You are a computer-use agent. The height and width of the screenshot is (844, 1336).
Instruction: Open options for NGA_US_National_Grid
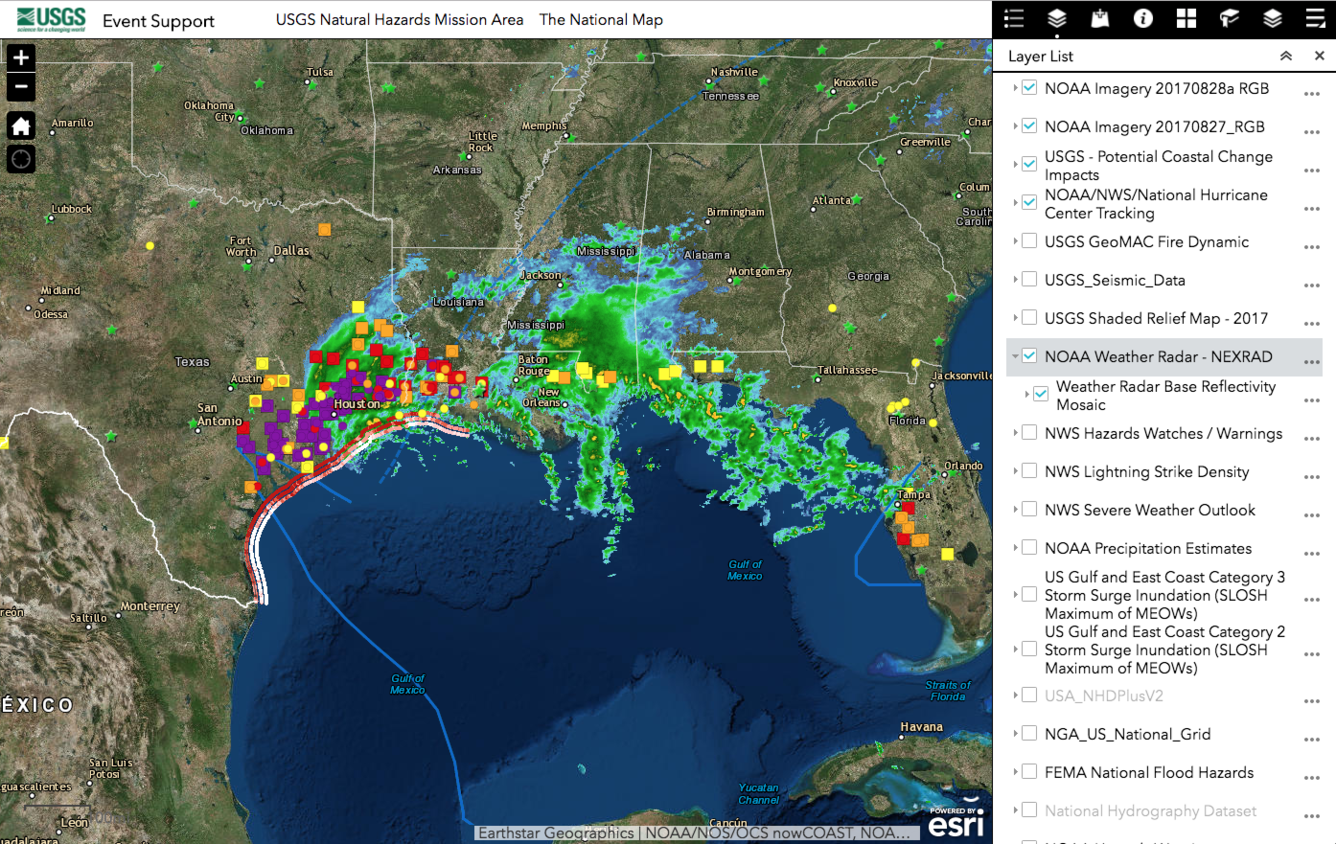click(1311, 740)
